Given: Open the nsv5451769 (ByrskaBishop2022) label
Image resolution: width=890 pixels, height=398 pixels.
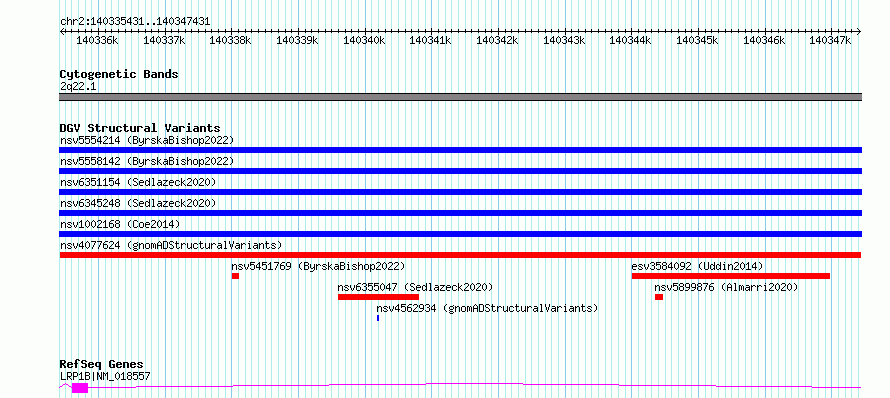Looking at the screenshot, I should point(318,266).
